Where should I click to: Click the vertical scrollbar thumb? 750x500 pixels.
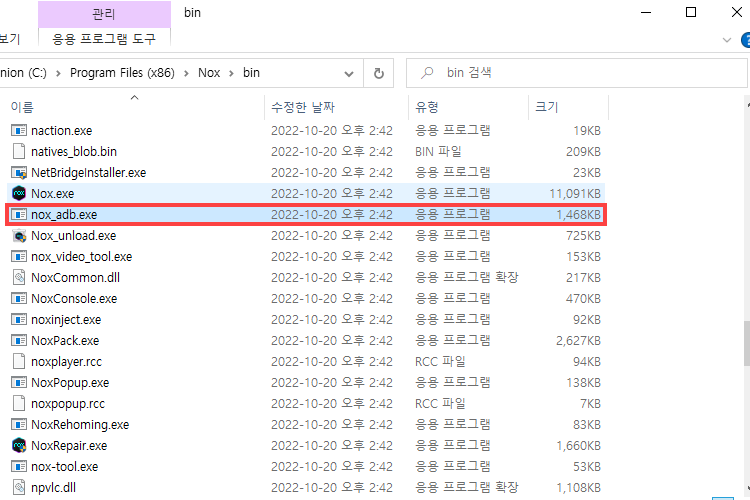[747, 344]
